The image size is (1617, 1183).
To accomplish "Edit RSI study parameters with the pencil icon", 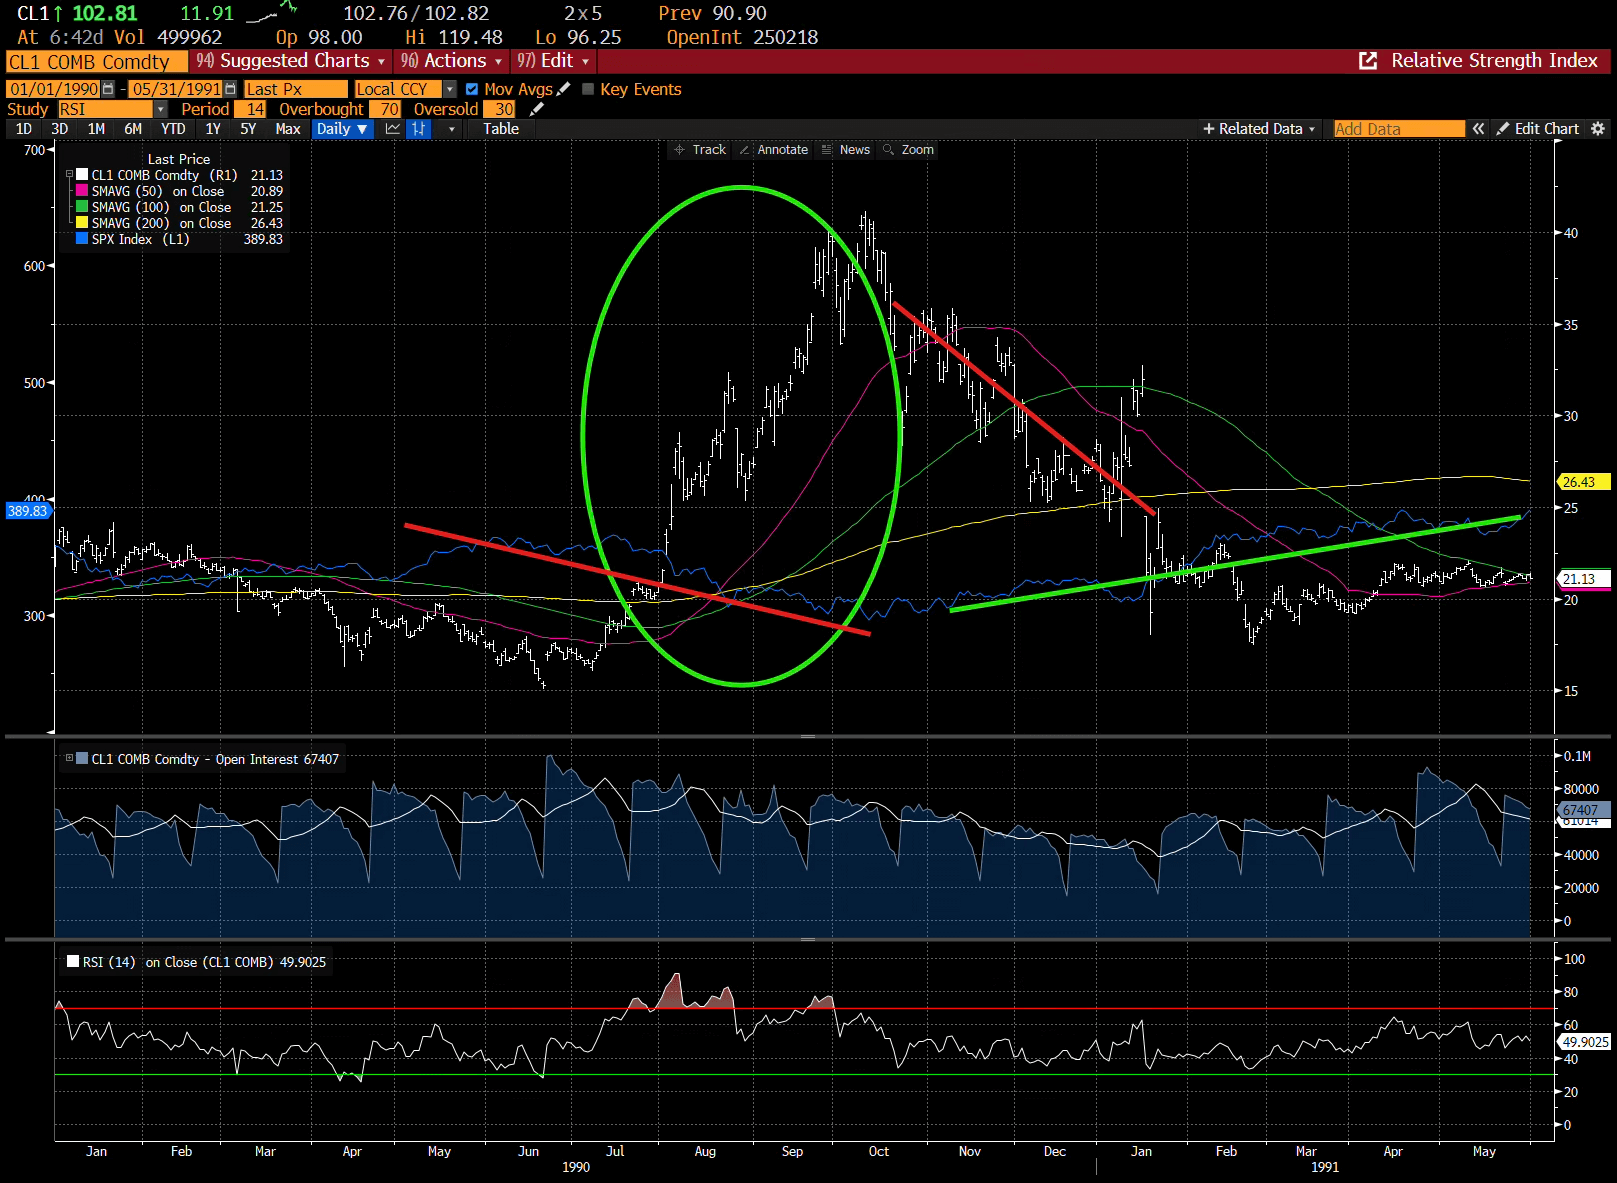I will 537,109.
